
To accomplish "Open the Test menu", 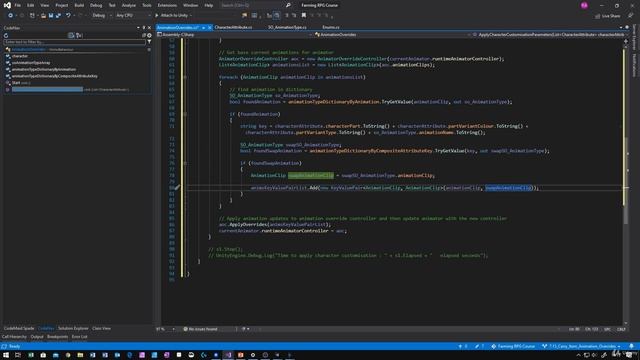I will (x=112, y=5).
